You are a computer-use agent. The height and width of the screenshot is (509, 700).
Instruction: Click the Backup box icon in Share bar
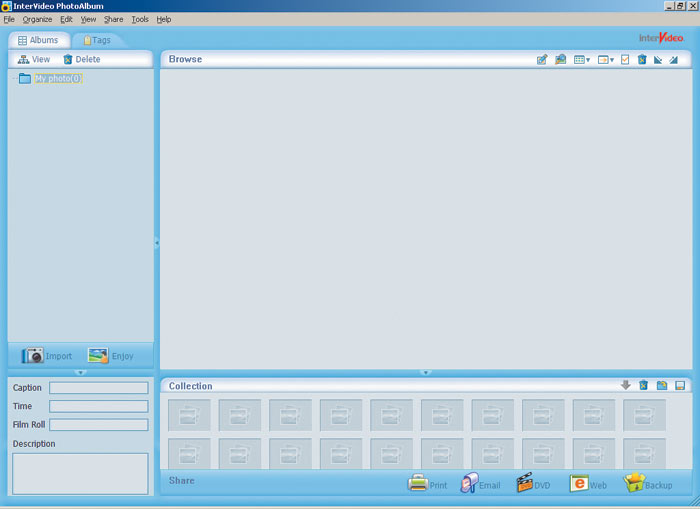tap(634, 483)
